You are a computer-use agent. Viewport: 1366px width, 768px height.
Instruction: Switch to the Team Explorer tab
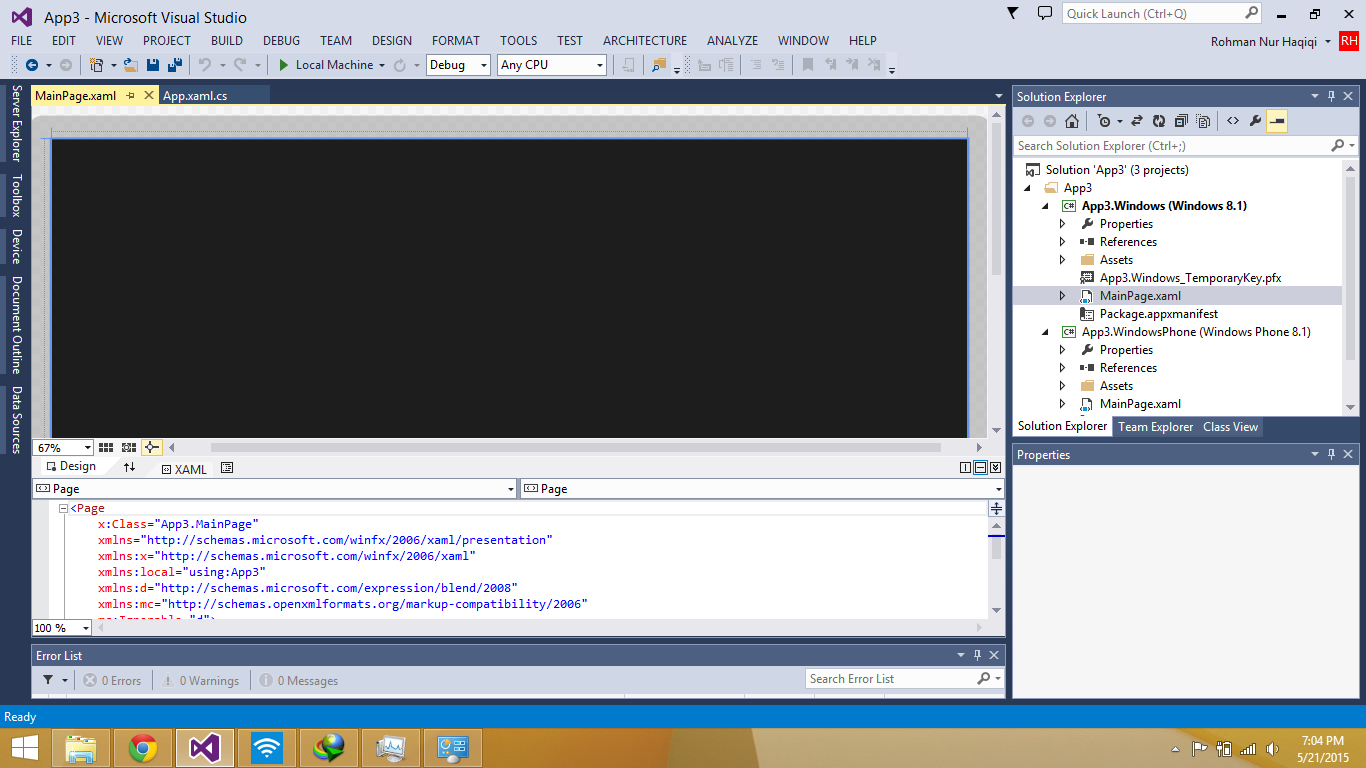pyautogui.click(x=1155, y=427)
